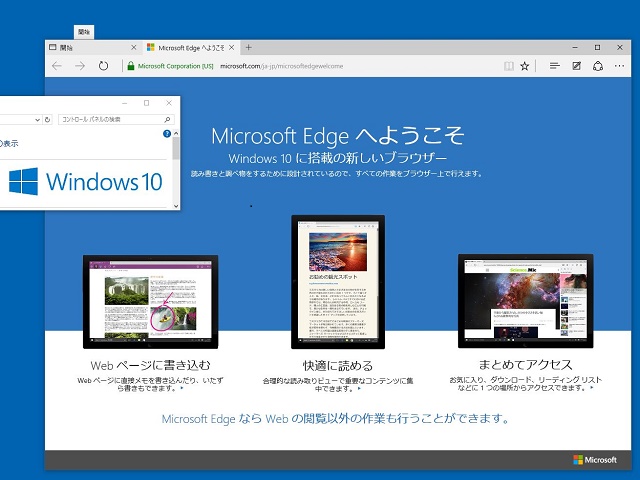Follow arrow link after コンテンツに集中できます
Image resolution: width=640 pixels, height=480 pixels.
[x=359, y=389]
